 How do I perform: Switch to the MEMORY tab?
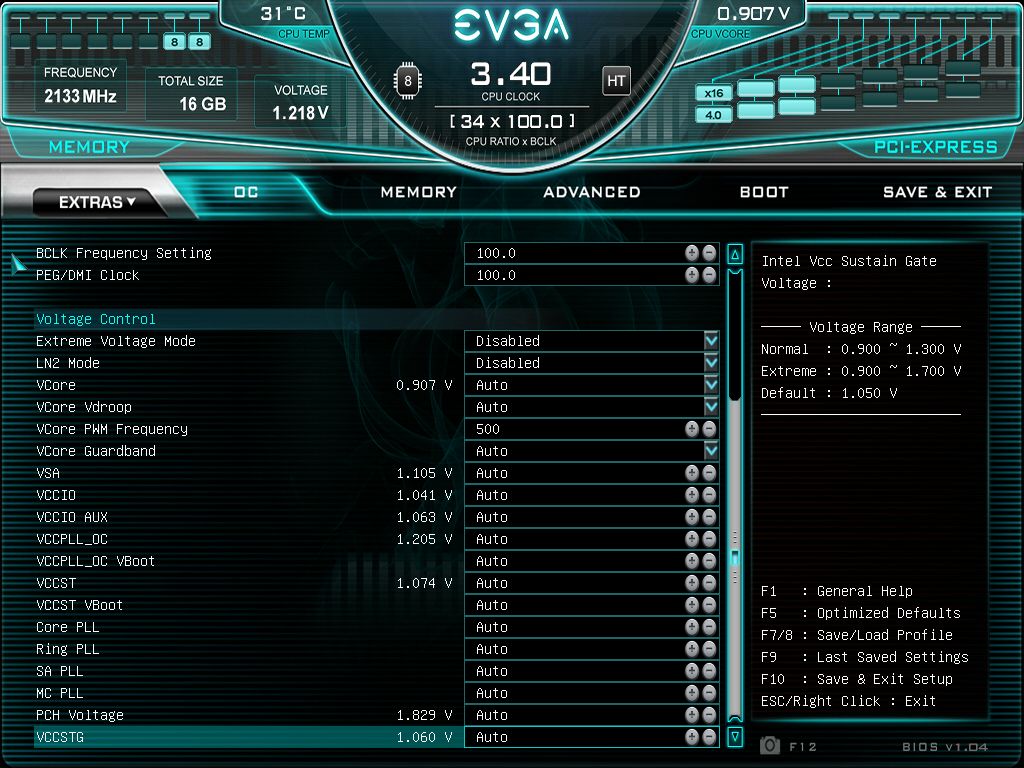coord(419,192)
